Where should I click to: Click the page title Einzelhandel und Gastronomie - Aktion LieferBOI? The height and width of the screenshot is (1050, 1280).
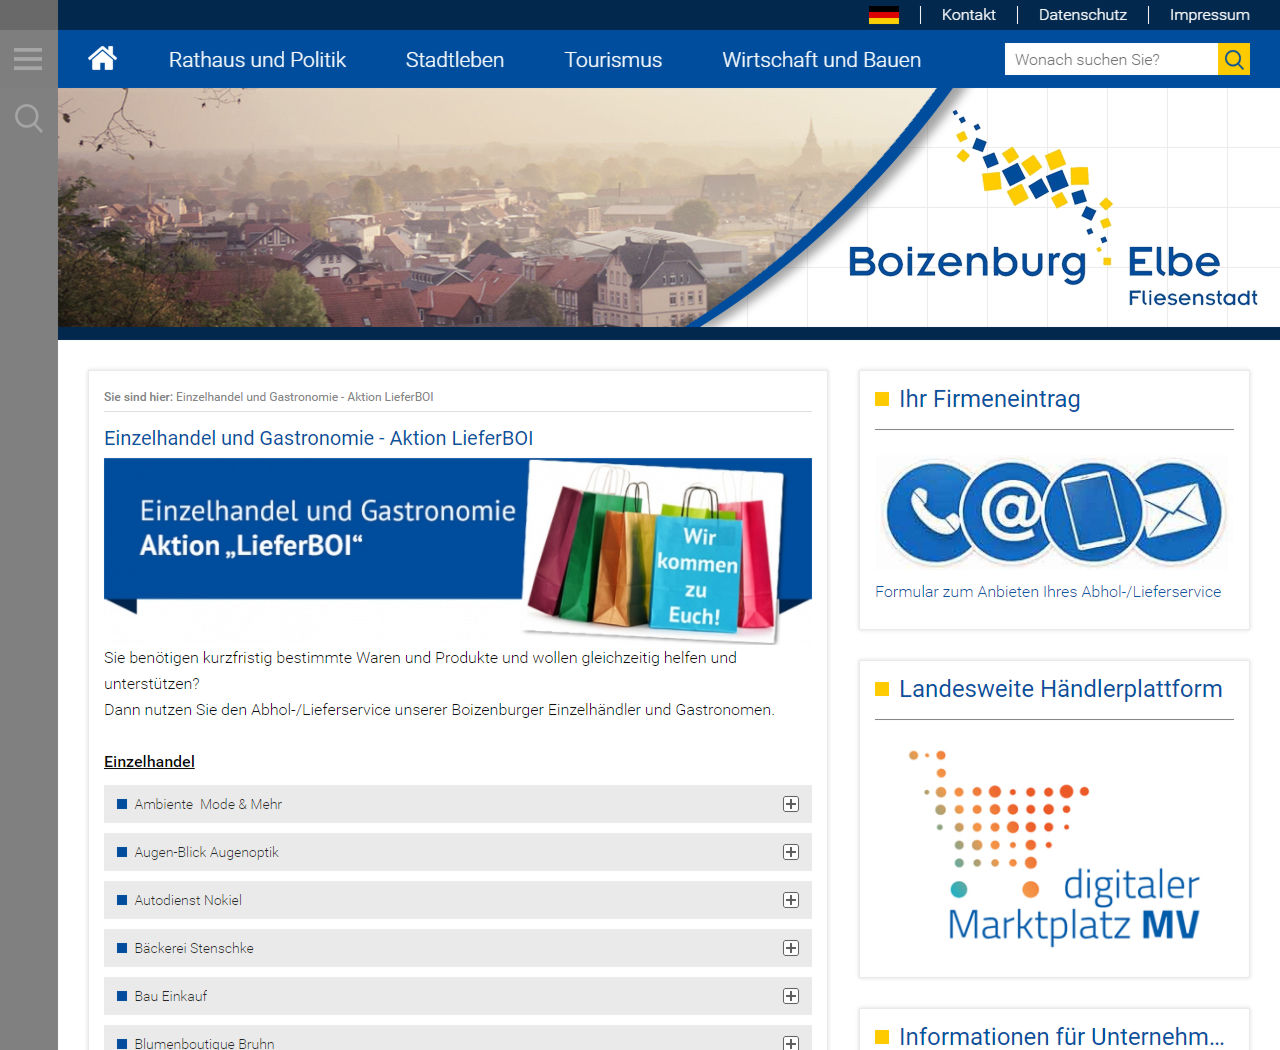318,438
